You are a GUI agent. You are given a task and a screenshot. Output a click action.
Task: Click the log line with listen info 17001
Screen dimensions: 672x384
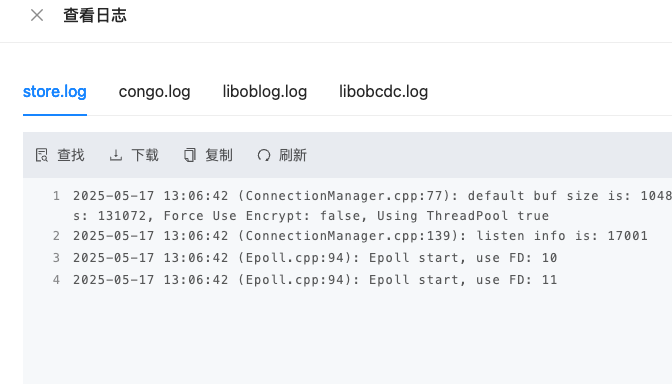(360, 236)
